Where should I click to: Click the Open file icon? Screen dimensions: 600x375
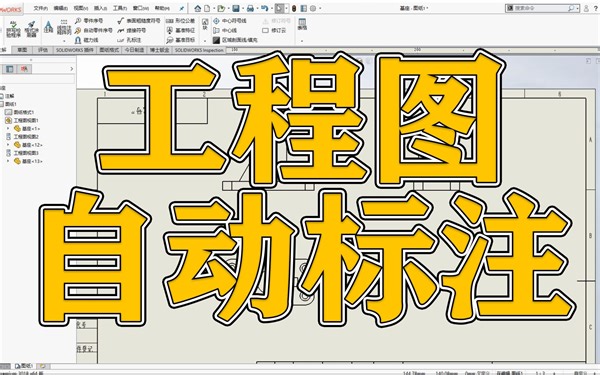pyautogui.click(x=221, y=8)
